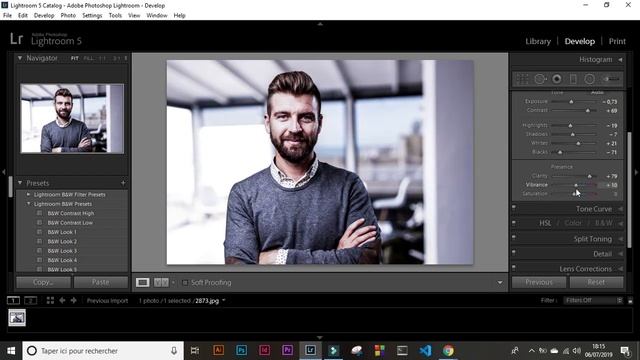Toggle HSL panel on/off switch

(x=514, y=222)
